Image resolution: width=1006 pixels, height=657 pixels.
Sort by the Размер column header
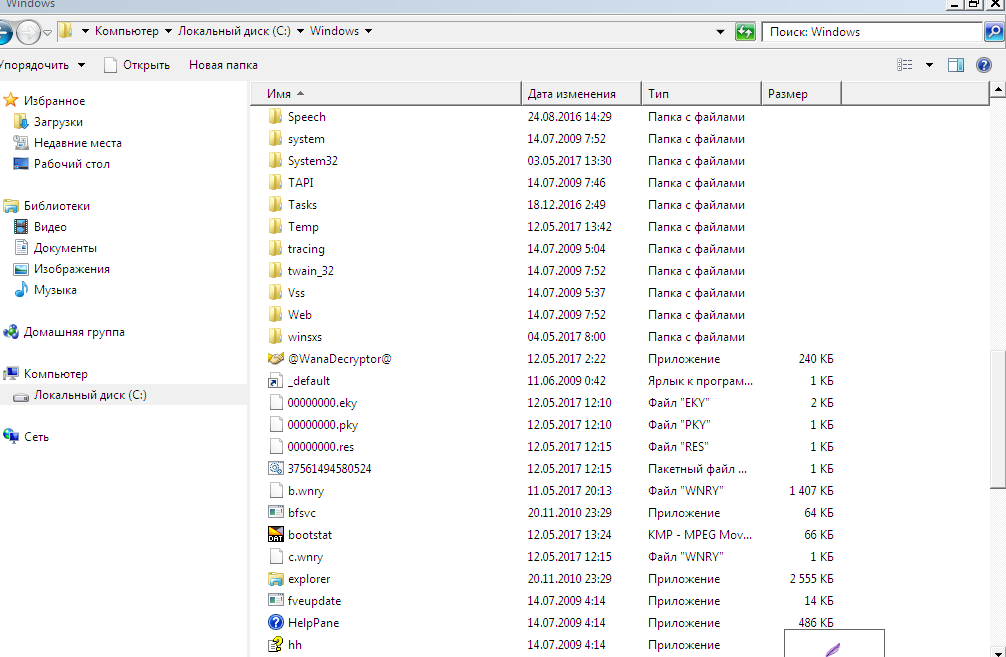(x=801, y=94)
